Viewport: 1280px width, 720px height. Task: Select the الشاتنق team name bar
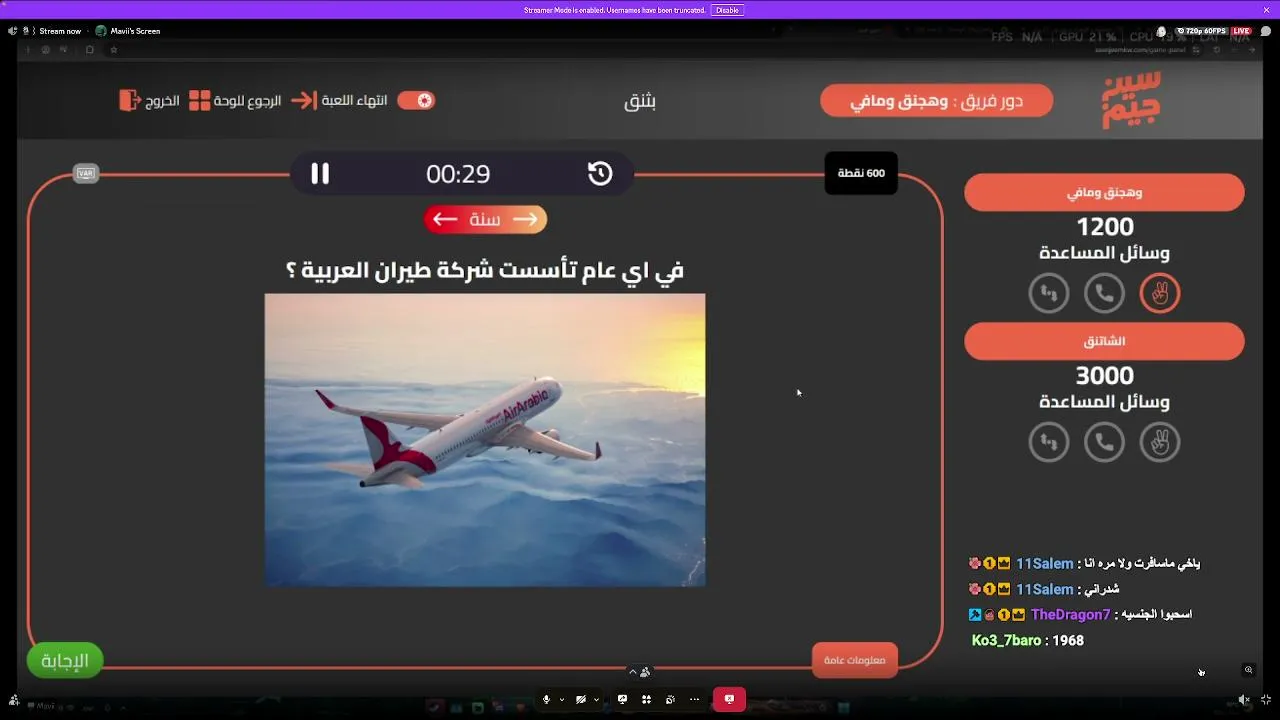coord(1104,341)
